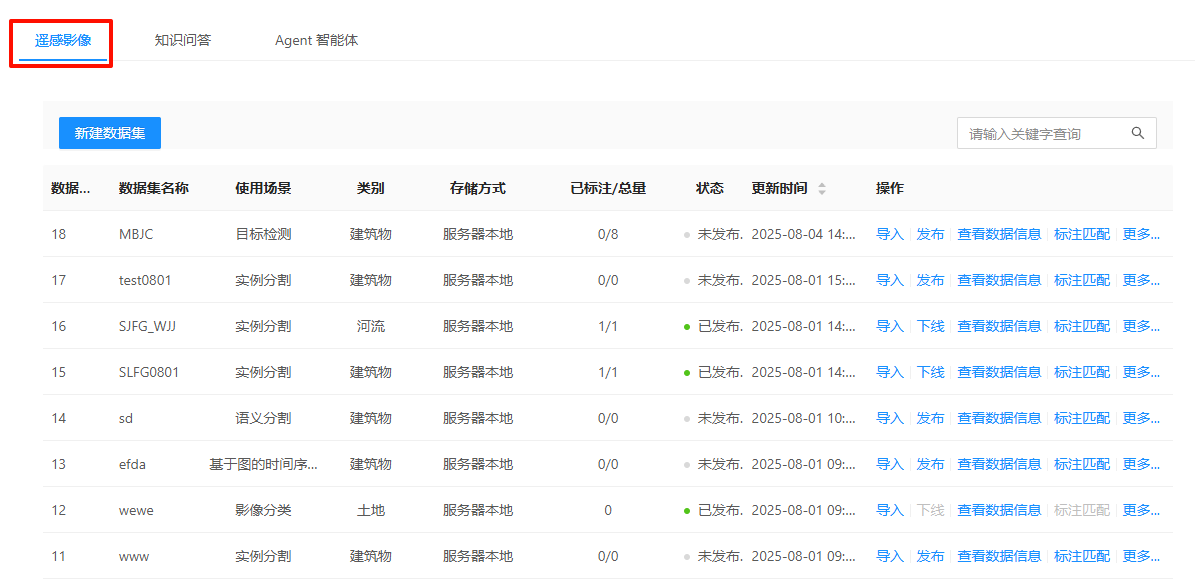Switch to 知识问答 tab

tap(183, 41)
